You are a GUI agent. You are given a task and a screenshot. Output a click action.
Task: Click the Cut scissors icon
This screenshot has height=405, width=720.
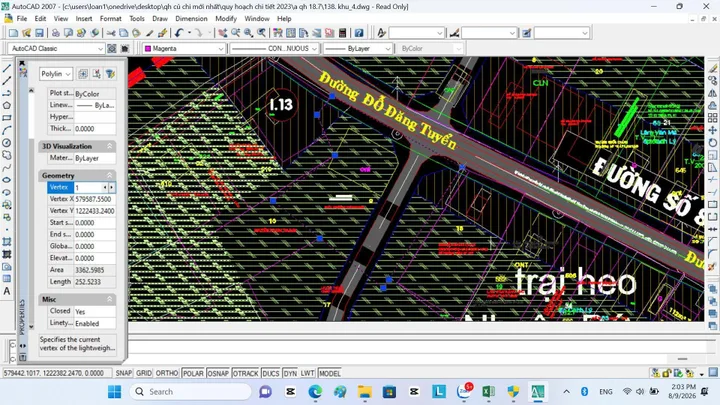[111, 33]
